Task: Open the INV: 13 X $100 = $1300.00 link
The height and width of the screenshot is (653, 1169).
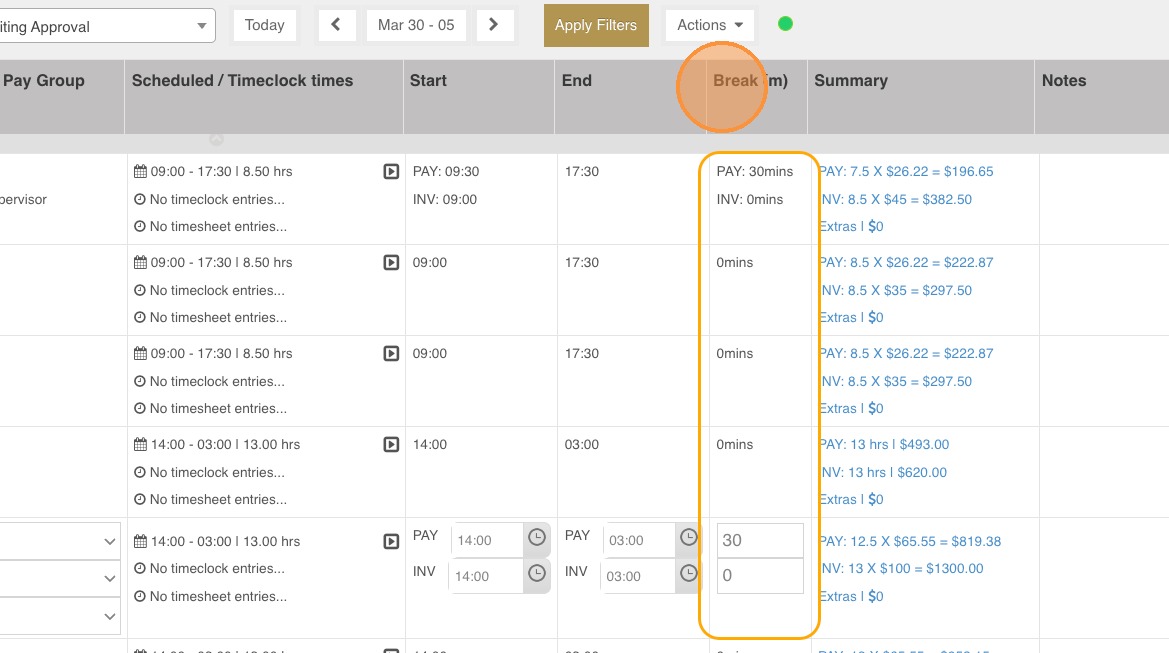Action: pos(901,569)
